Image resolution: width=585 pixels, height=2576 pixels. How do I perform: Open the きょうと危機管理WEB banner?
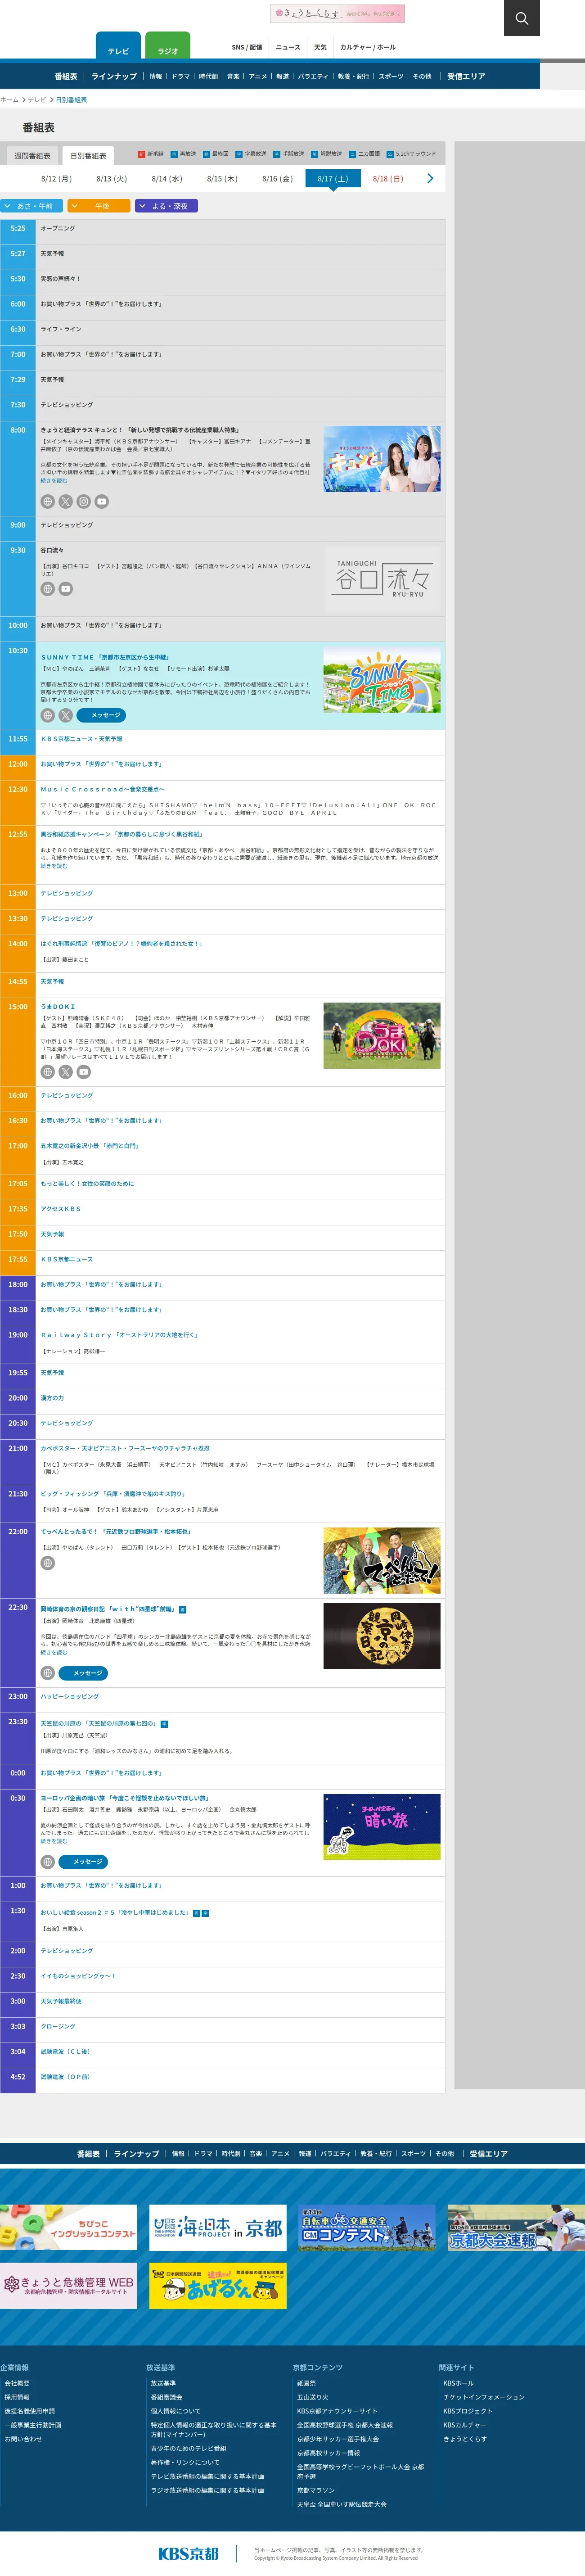69,2285
